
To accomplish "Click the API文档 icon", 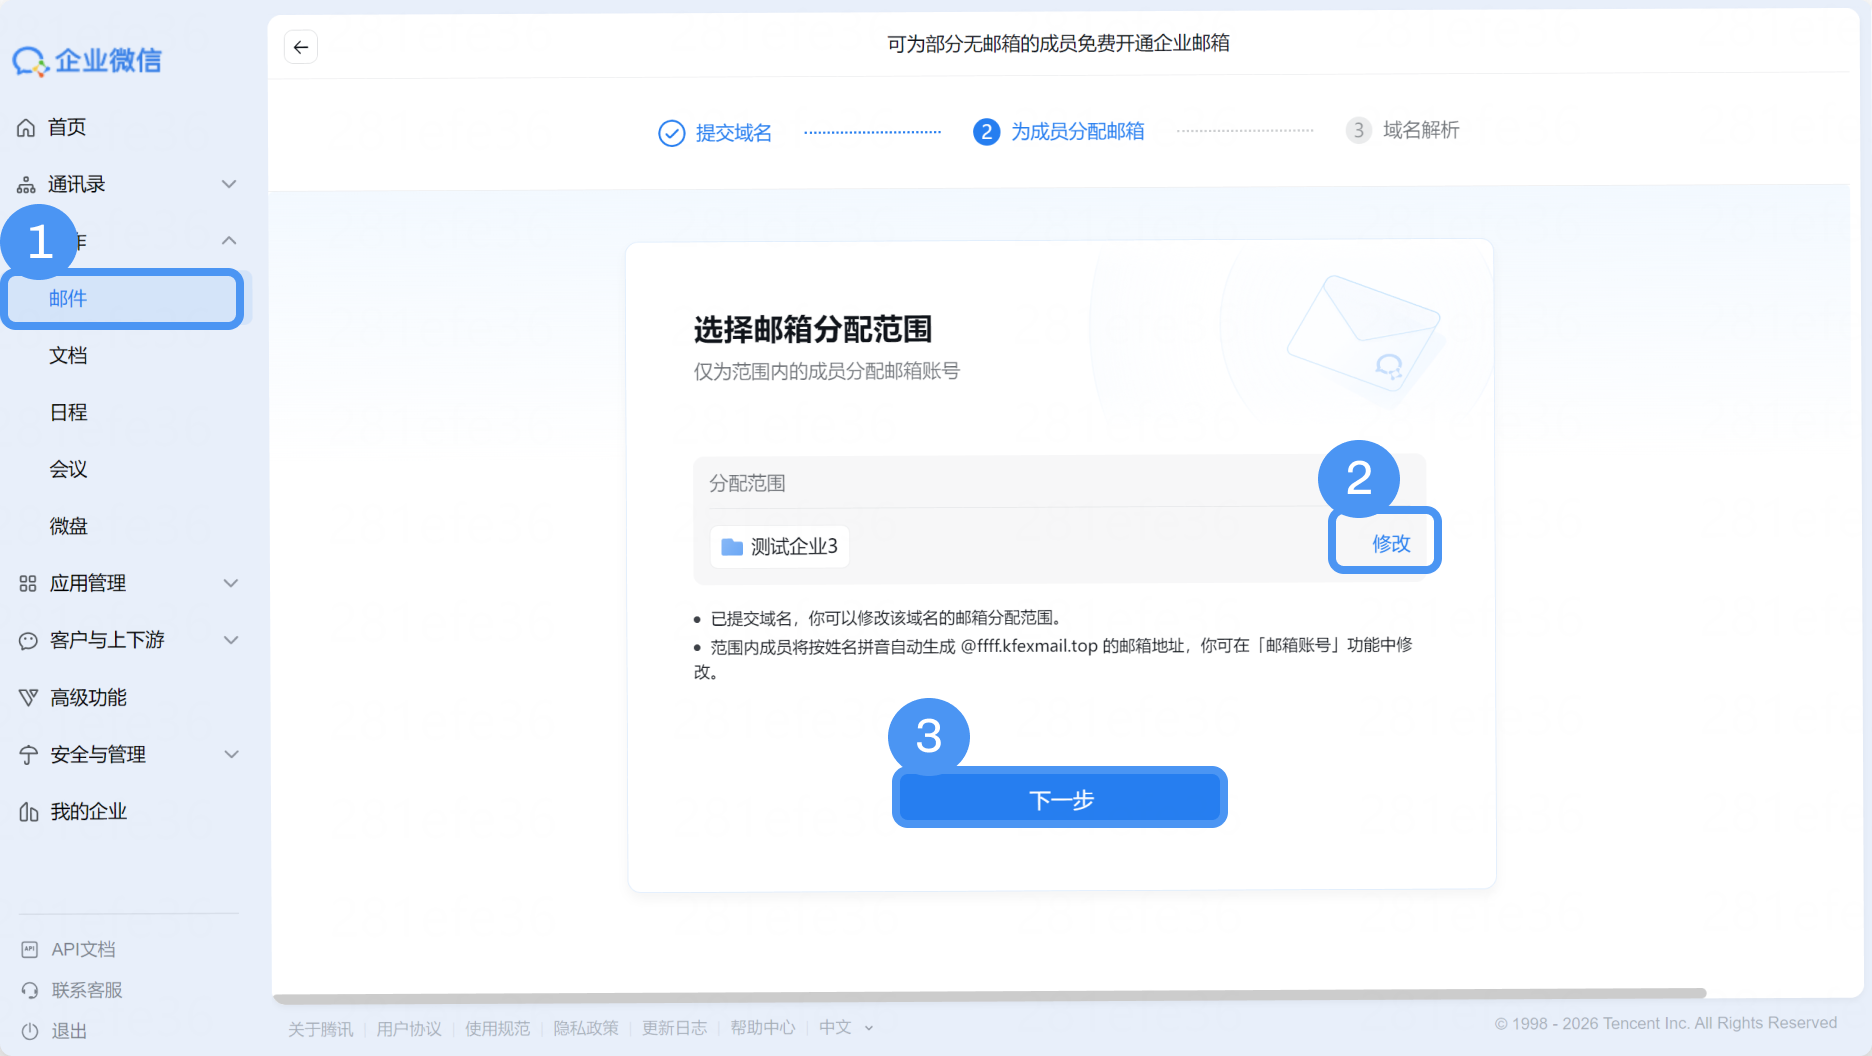I will (30, 949).
